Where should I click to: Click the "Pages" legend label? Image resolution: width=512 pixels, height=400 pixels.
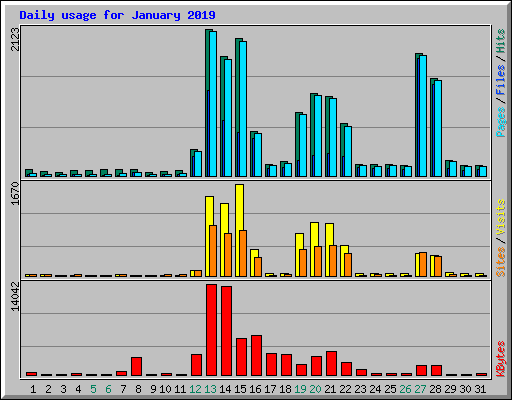pos(500,122)
